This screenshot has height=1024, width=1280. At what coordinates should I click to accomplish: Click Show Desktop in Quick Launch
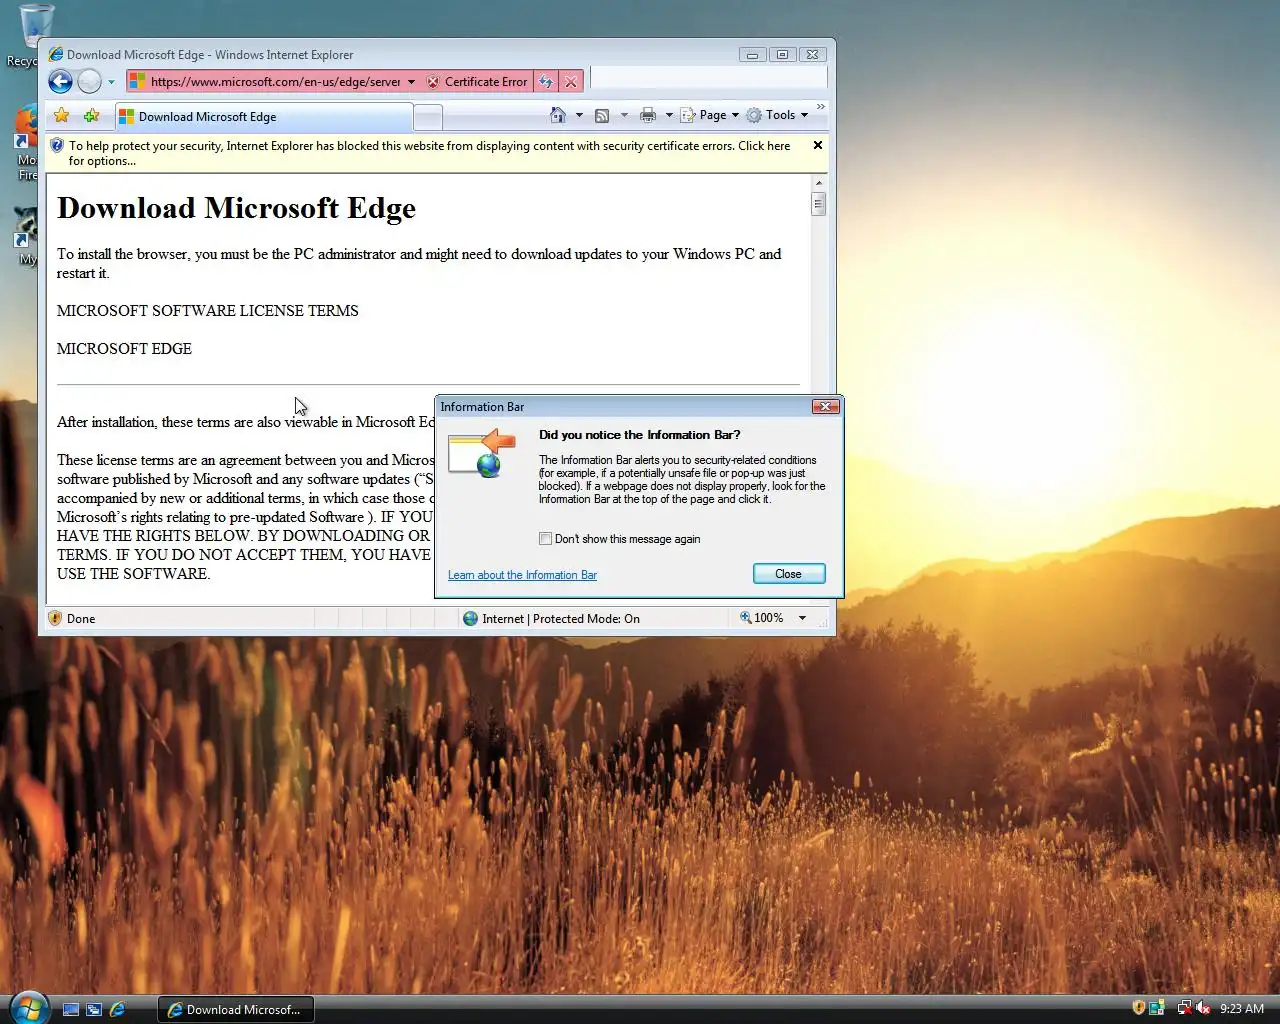(x=71, y=1010)
